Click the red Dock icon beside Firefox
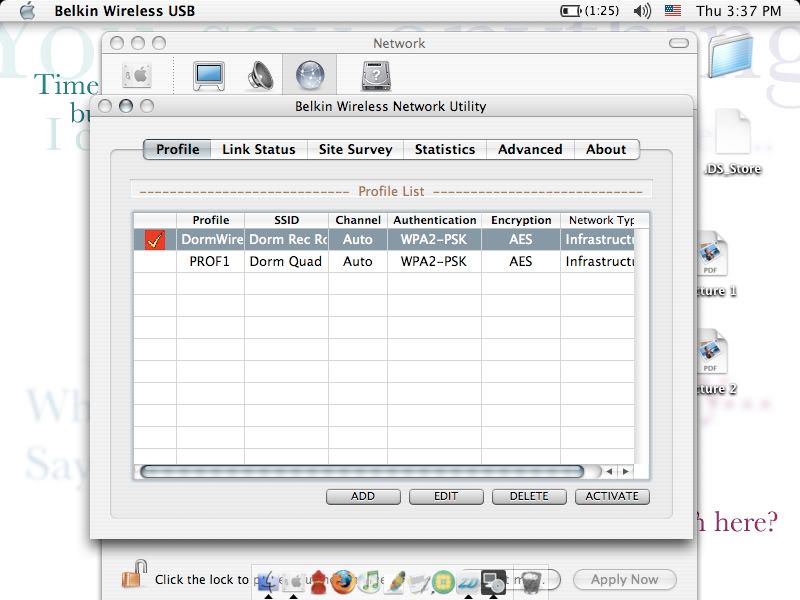The height and width of the screenshot is (600, 800). coord(318,581)
